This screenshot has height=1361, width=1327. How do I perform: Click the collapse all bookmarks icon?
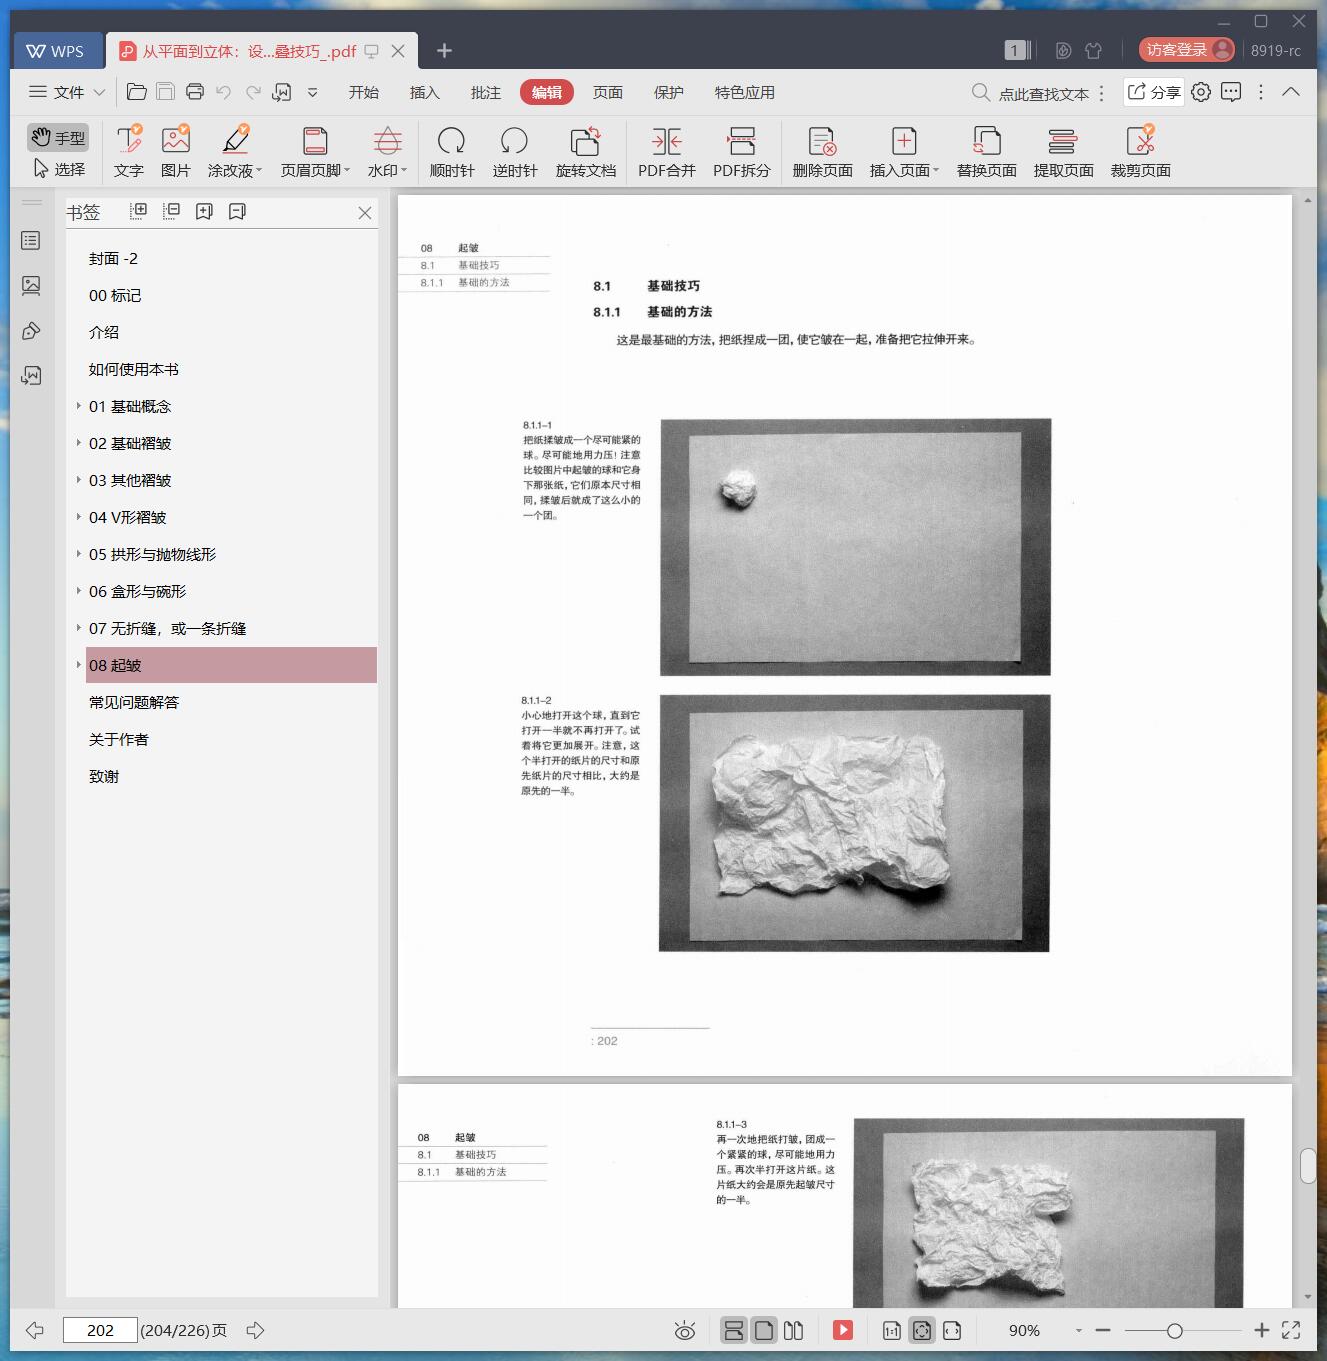point(171,211)
